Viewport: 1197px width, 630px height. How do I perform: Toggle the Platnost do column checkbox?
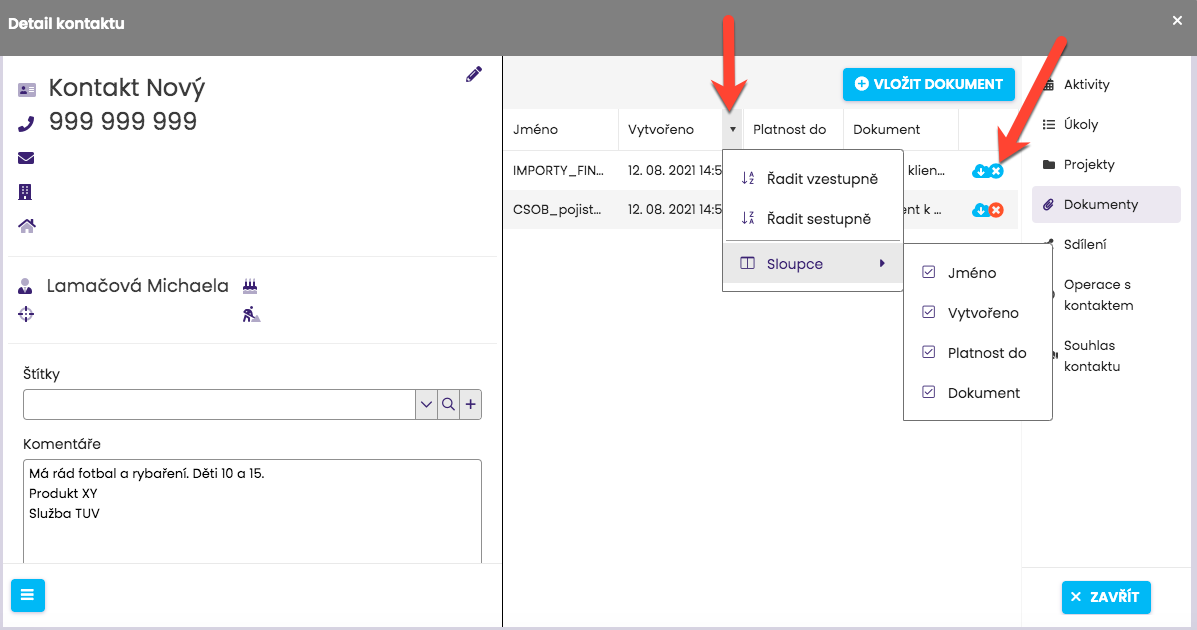[x=929, y=352]
